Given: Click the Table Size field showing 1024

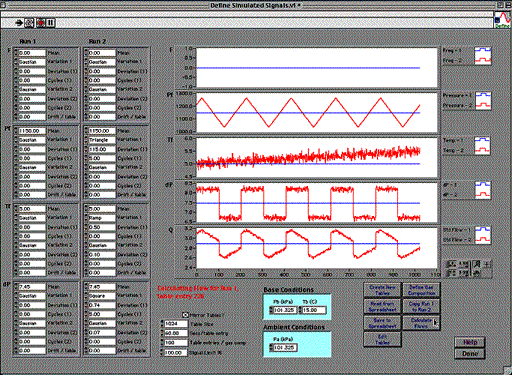Looking at the screenshot, I should point(176,324).
